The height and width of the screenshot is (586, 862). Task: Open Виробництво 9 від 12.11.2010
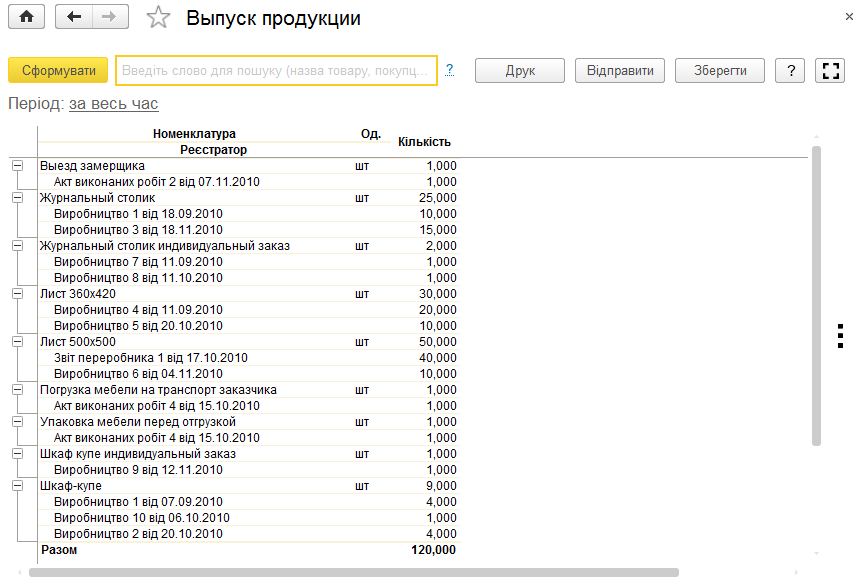click(138, 469)
